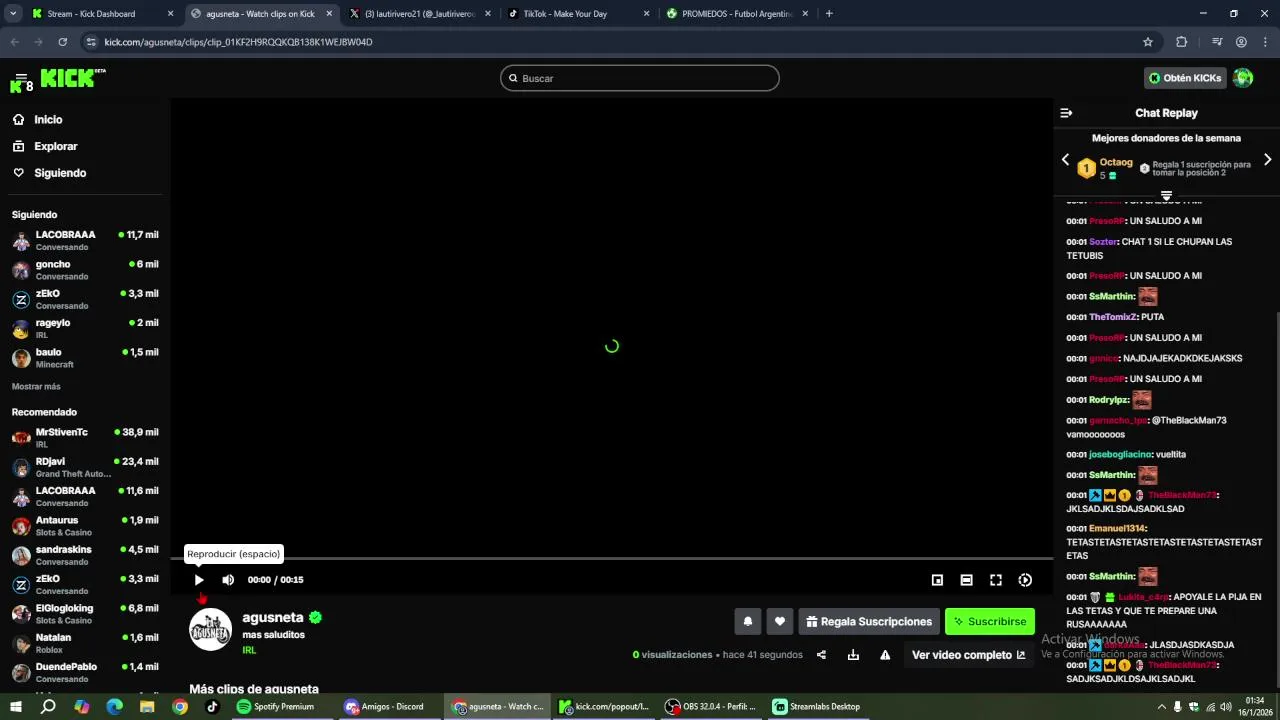Toggle theater mode in player
Screen dimensions: 1280x720
pyautogui.click(x=966, y=580)
